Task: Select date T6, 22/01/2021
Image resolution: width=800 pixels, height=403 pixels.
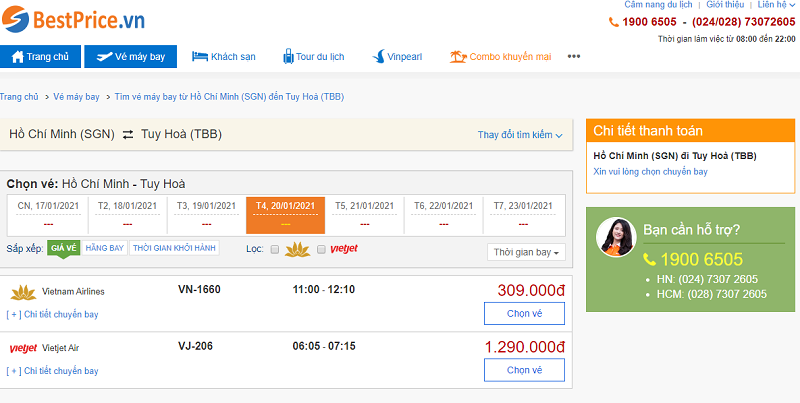Action: (x=443, y=215)
